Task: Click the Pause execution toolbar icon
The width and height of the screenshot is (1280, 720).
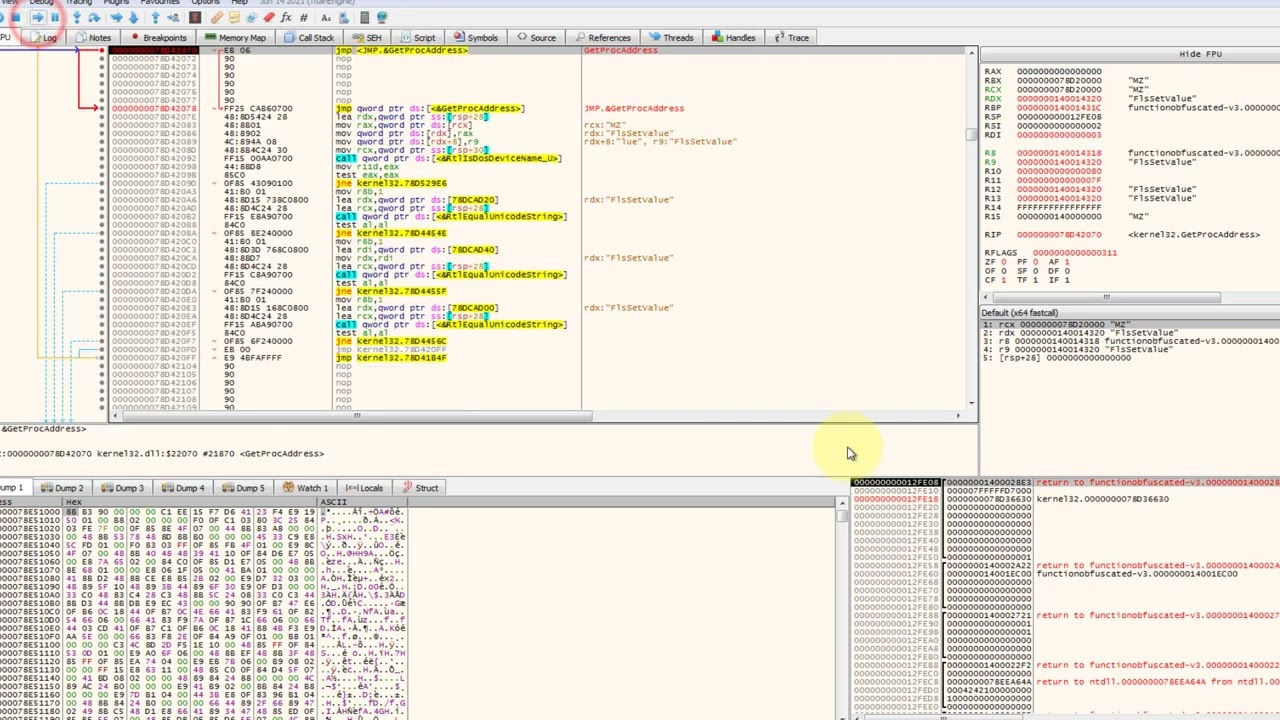Action: coord(55,17)
